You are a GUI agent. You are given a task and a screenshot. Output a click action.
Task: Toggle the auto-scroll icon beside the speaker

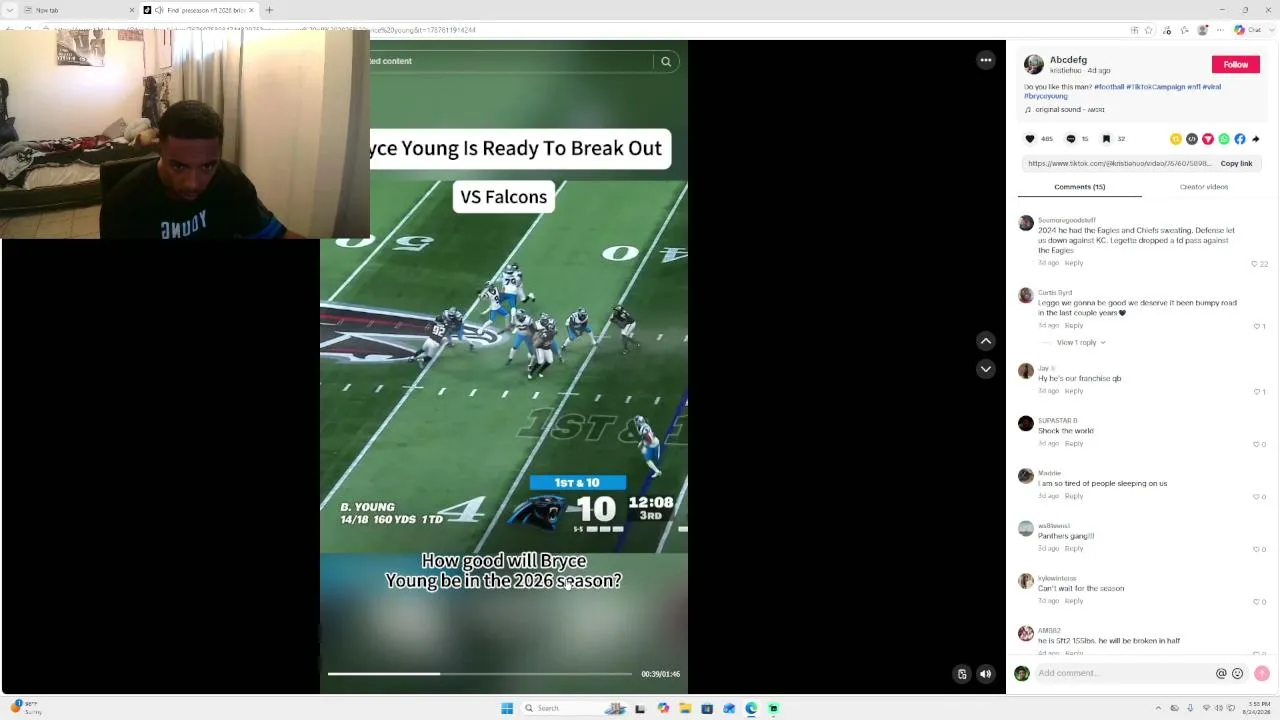tap(962, 674)
